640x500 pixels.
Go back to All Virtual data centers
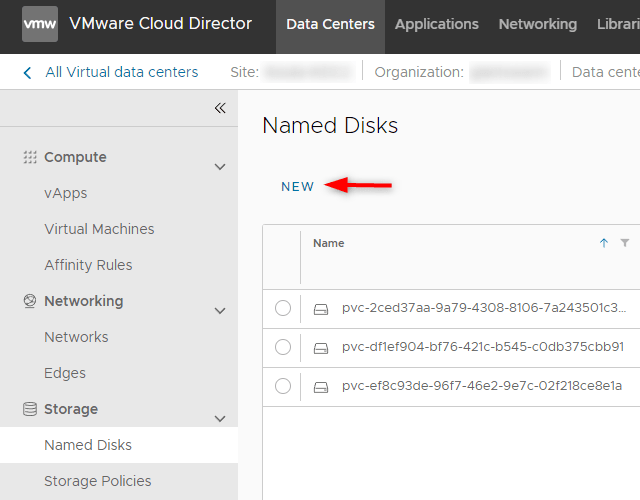tap(122, 72)
